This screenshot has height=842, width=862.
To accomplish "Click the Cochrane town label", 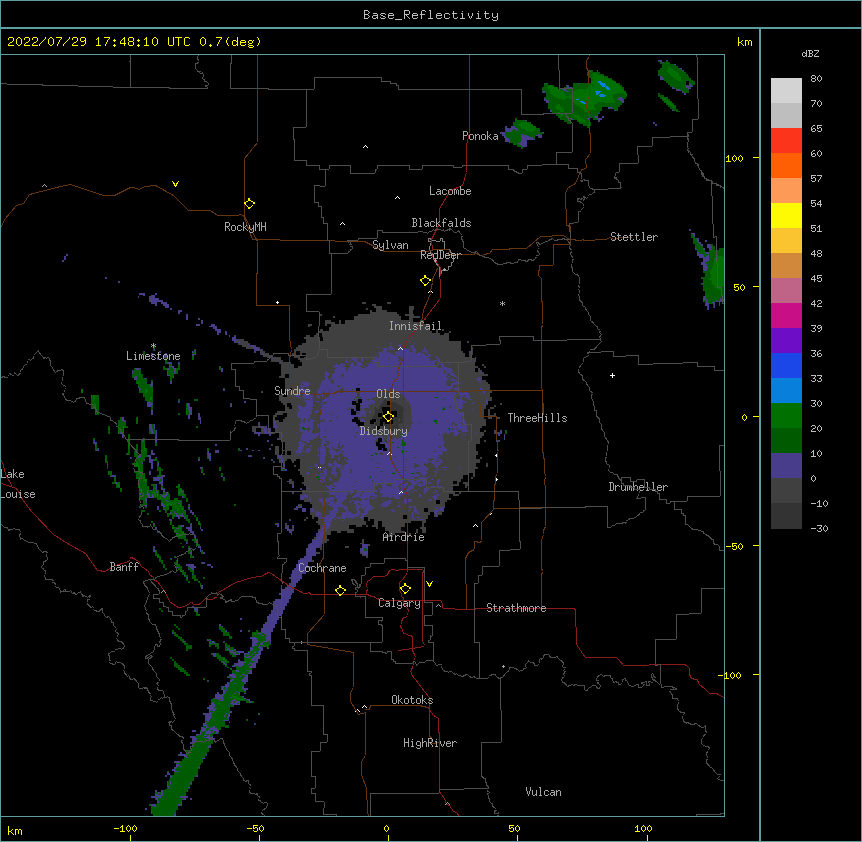I will tap(322, 568).
